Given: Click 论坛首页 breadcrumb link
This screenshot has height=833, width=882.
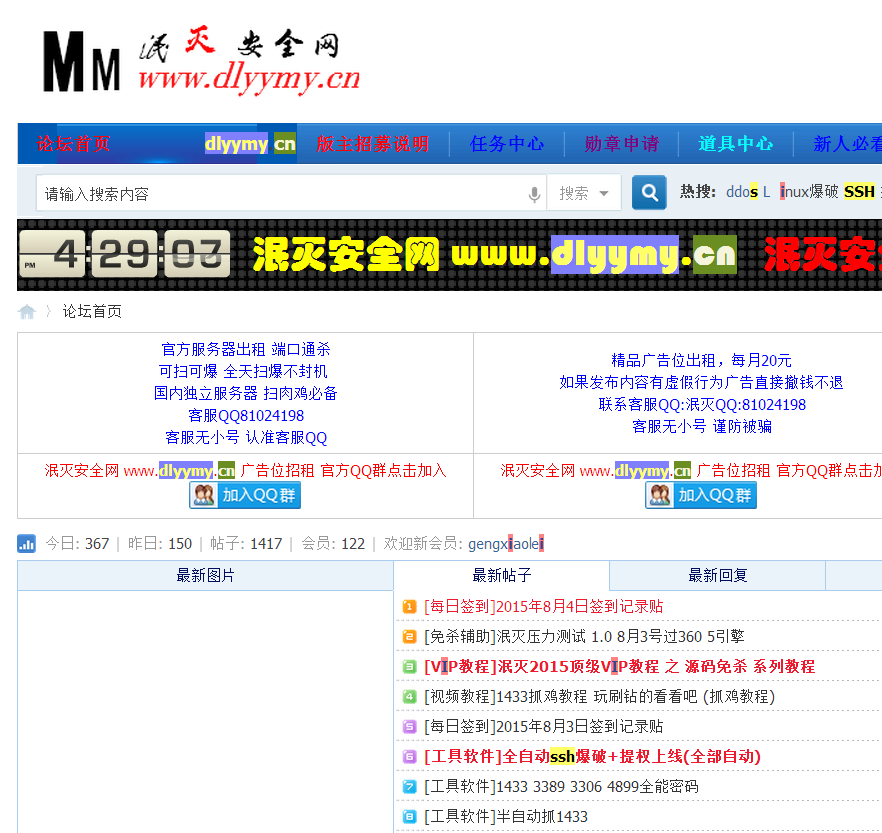Looking at the screenshot, I should [92, 311].
